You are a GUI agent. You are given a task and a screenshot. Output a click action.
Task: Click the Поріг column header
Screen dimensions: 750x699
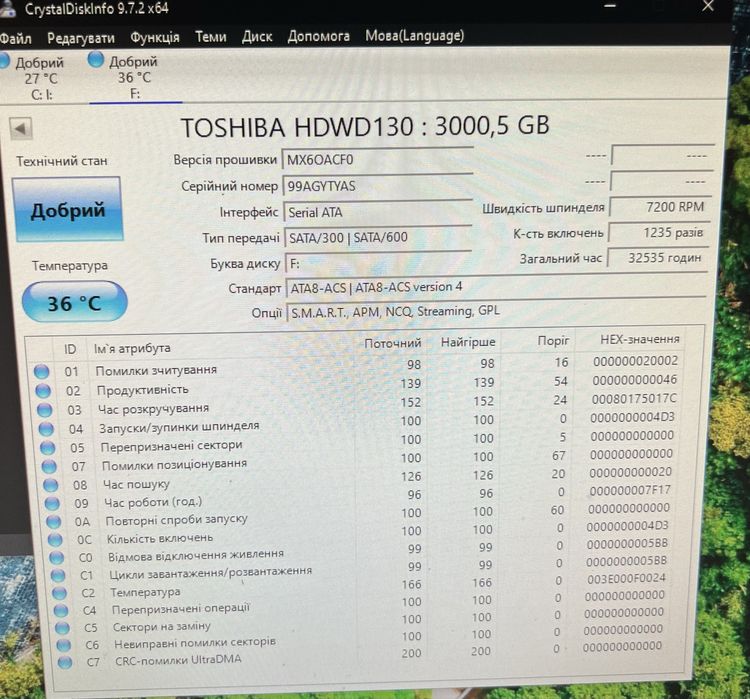pyautogui.click(x=553, y=341)
